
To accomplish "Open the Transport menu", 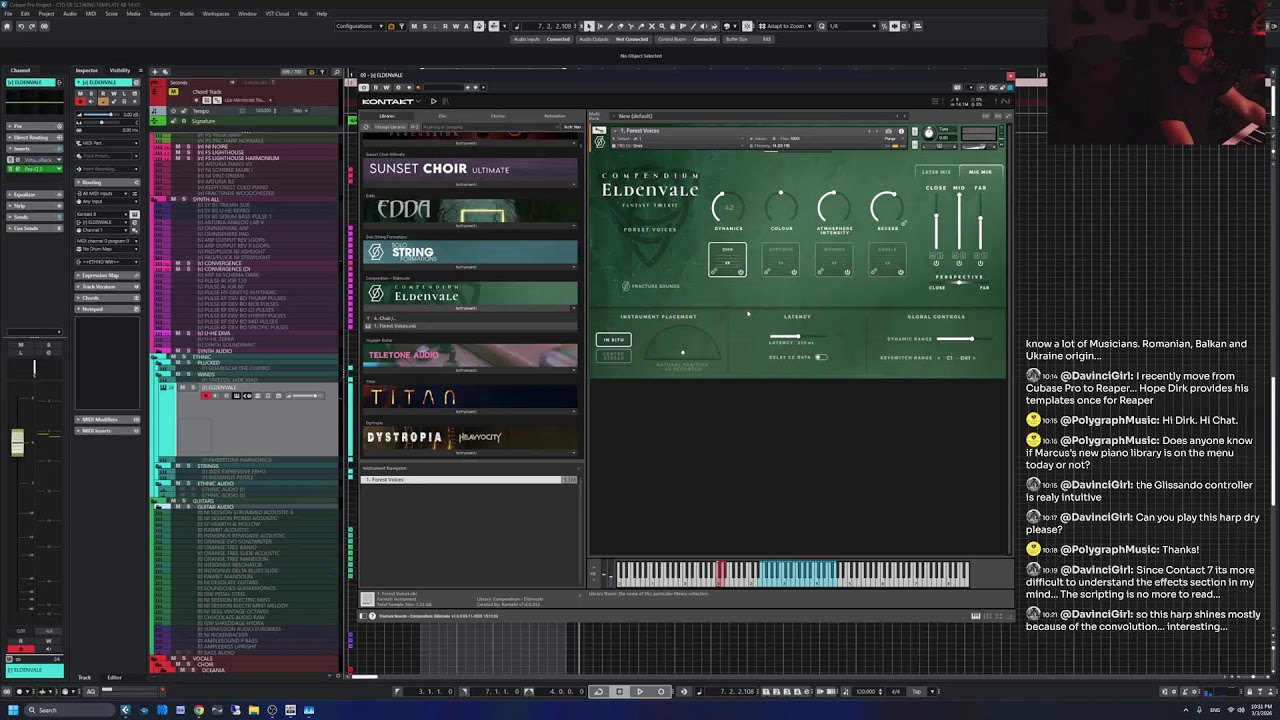I will coord(160,13).
